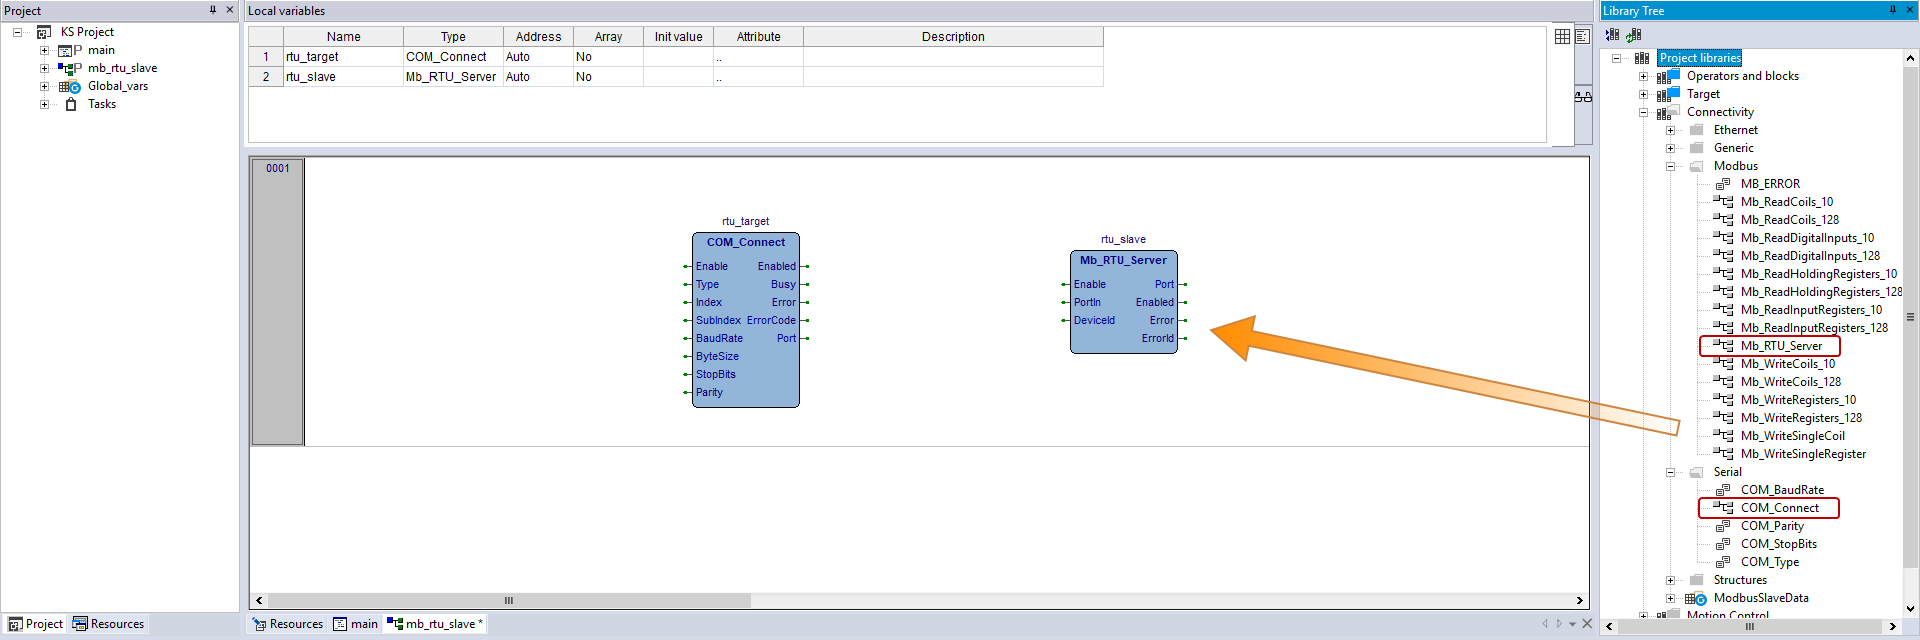Switch to the main editor tab
Image resolution: width=1920 pixels, height=640 pixels.
click(356, 624)
